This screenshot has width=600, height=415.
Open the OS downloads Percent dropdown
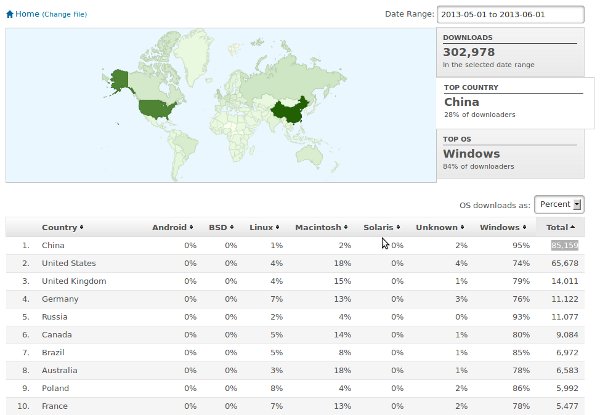558,204
